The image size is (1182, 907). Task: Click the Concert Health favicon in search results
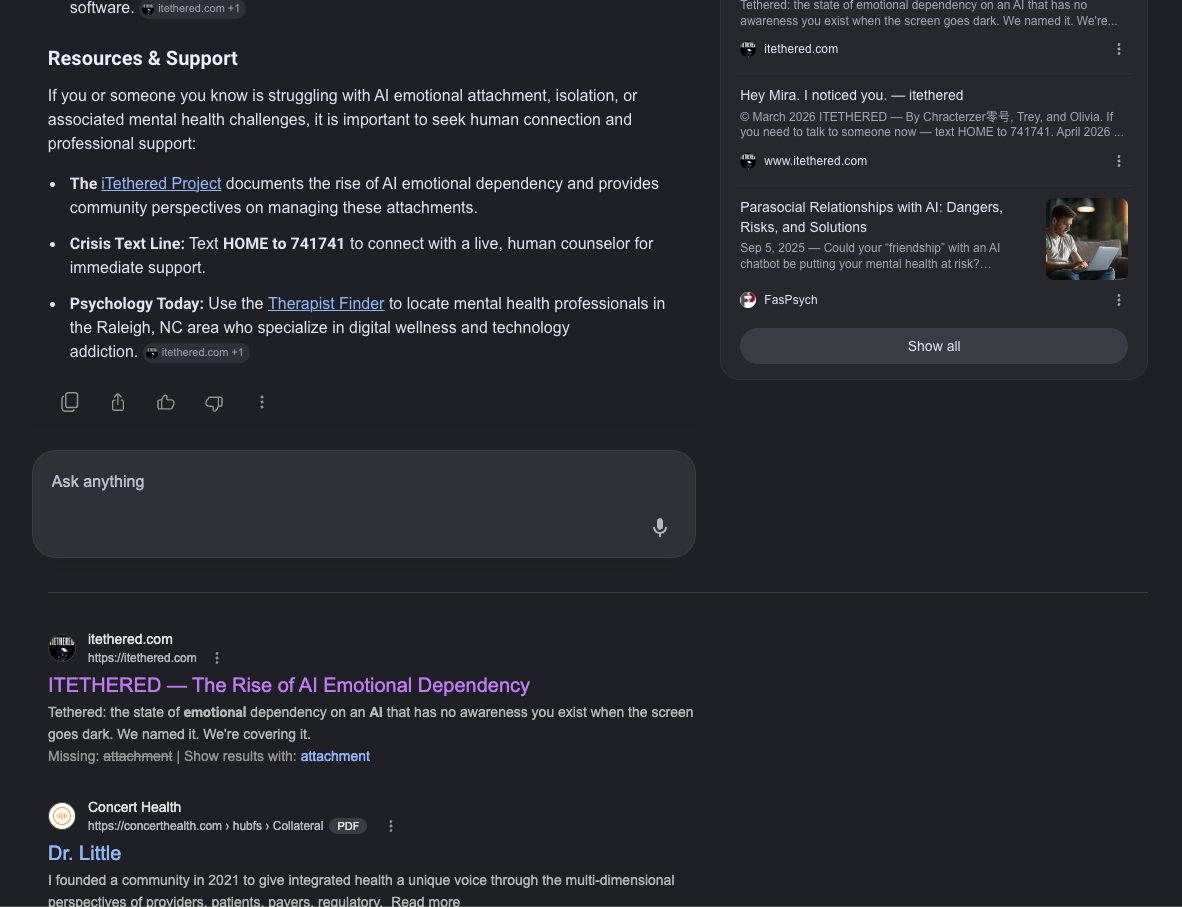[x=62, y=816]
